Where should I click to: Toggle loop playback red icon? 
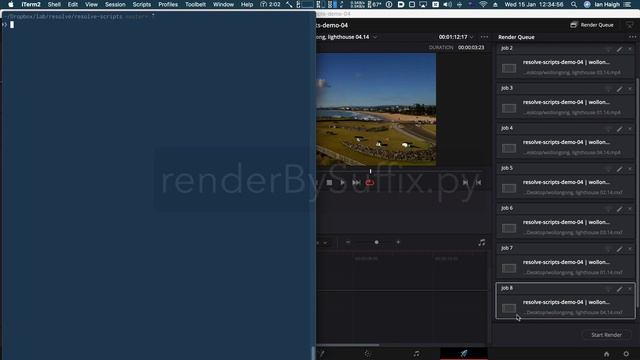[x=370, y=182]
